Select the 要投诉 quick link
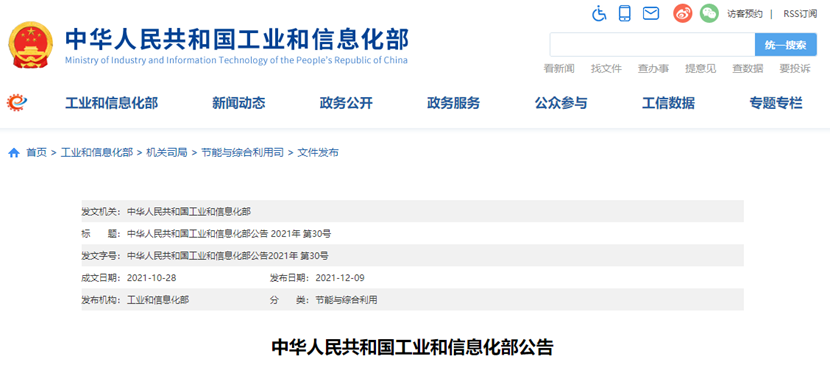Viewport: 830px width, 373px height. tap(795, 68)
